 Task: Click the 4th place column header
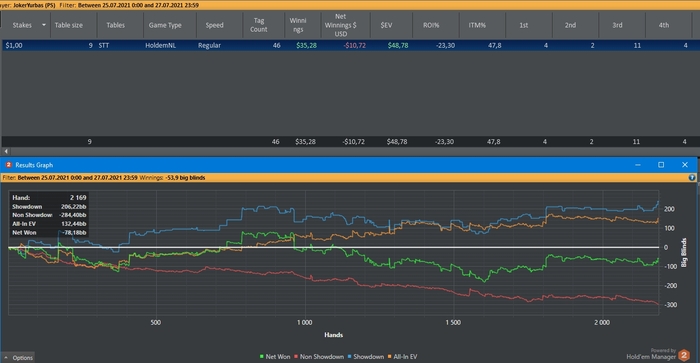pos(664,25)
